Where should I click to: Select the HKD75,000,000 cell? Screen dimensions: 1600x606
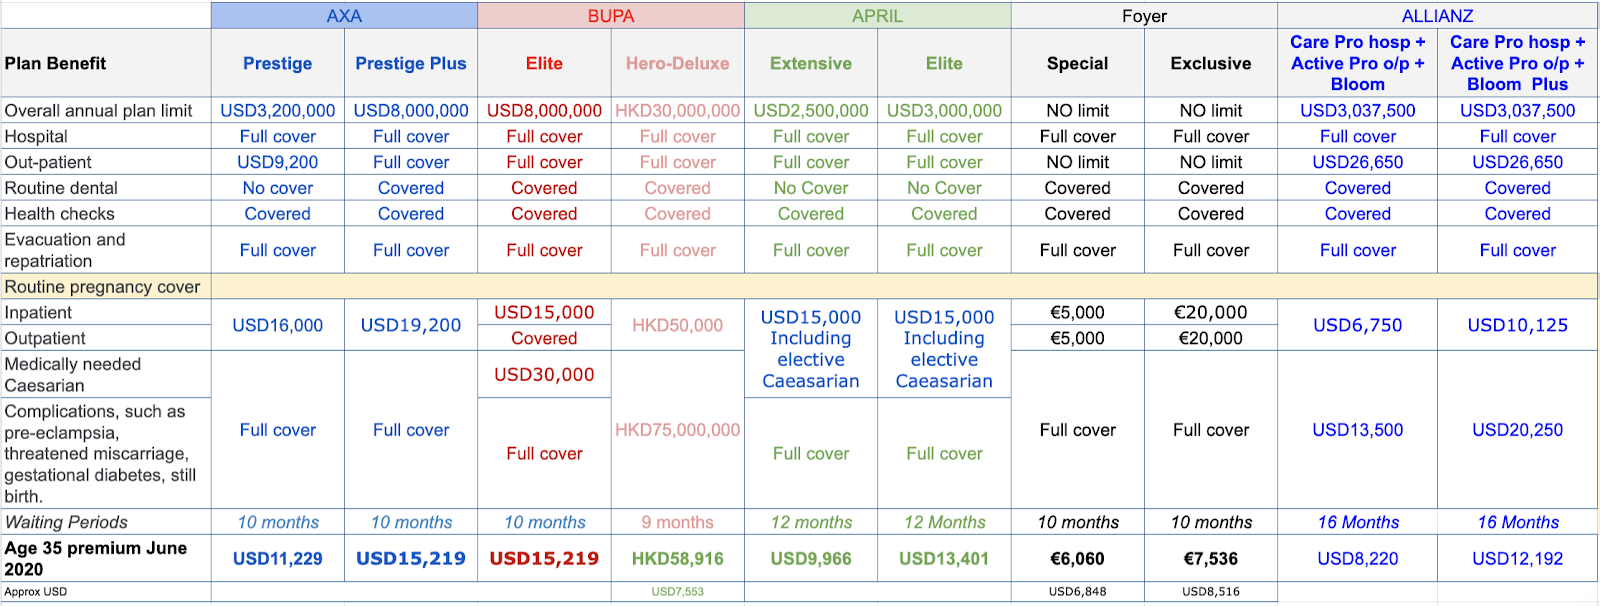point(678,430)
